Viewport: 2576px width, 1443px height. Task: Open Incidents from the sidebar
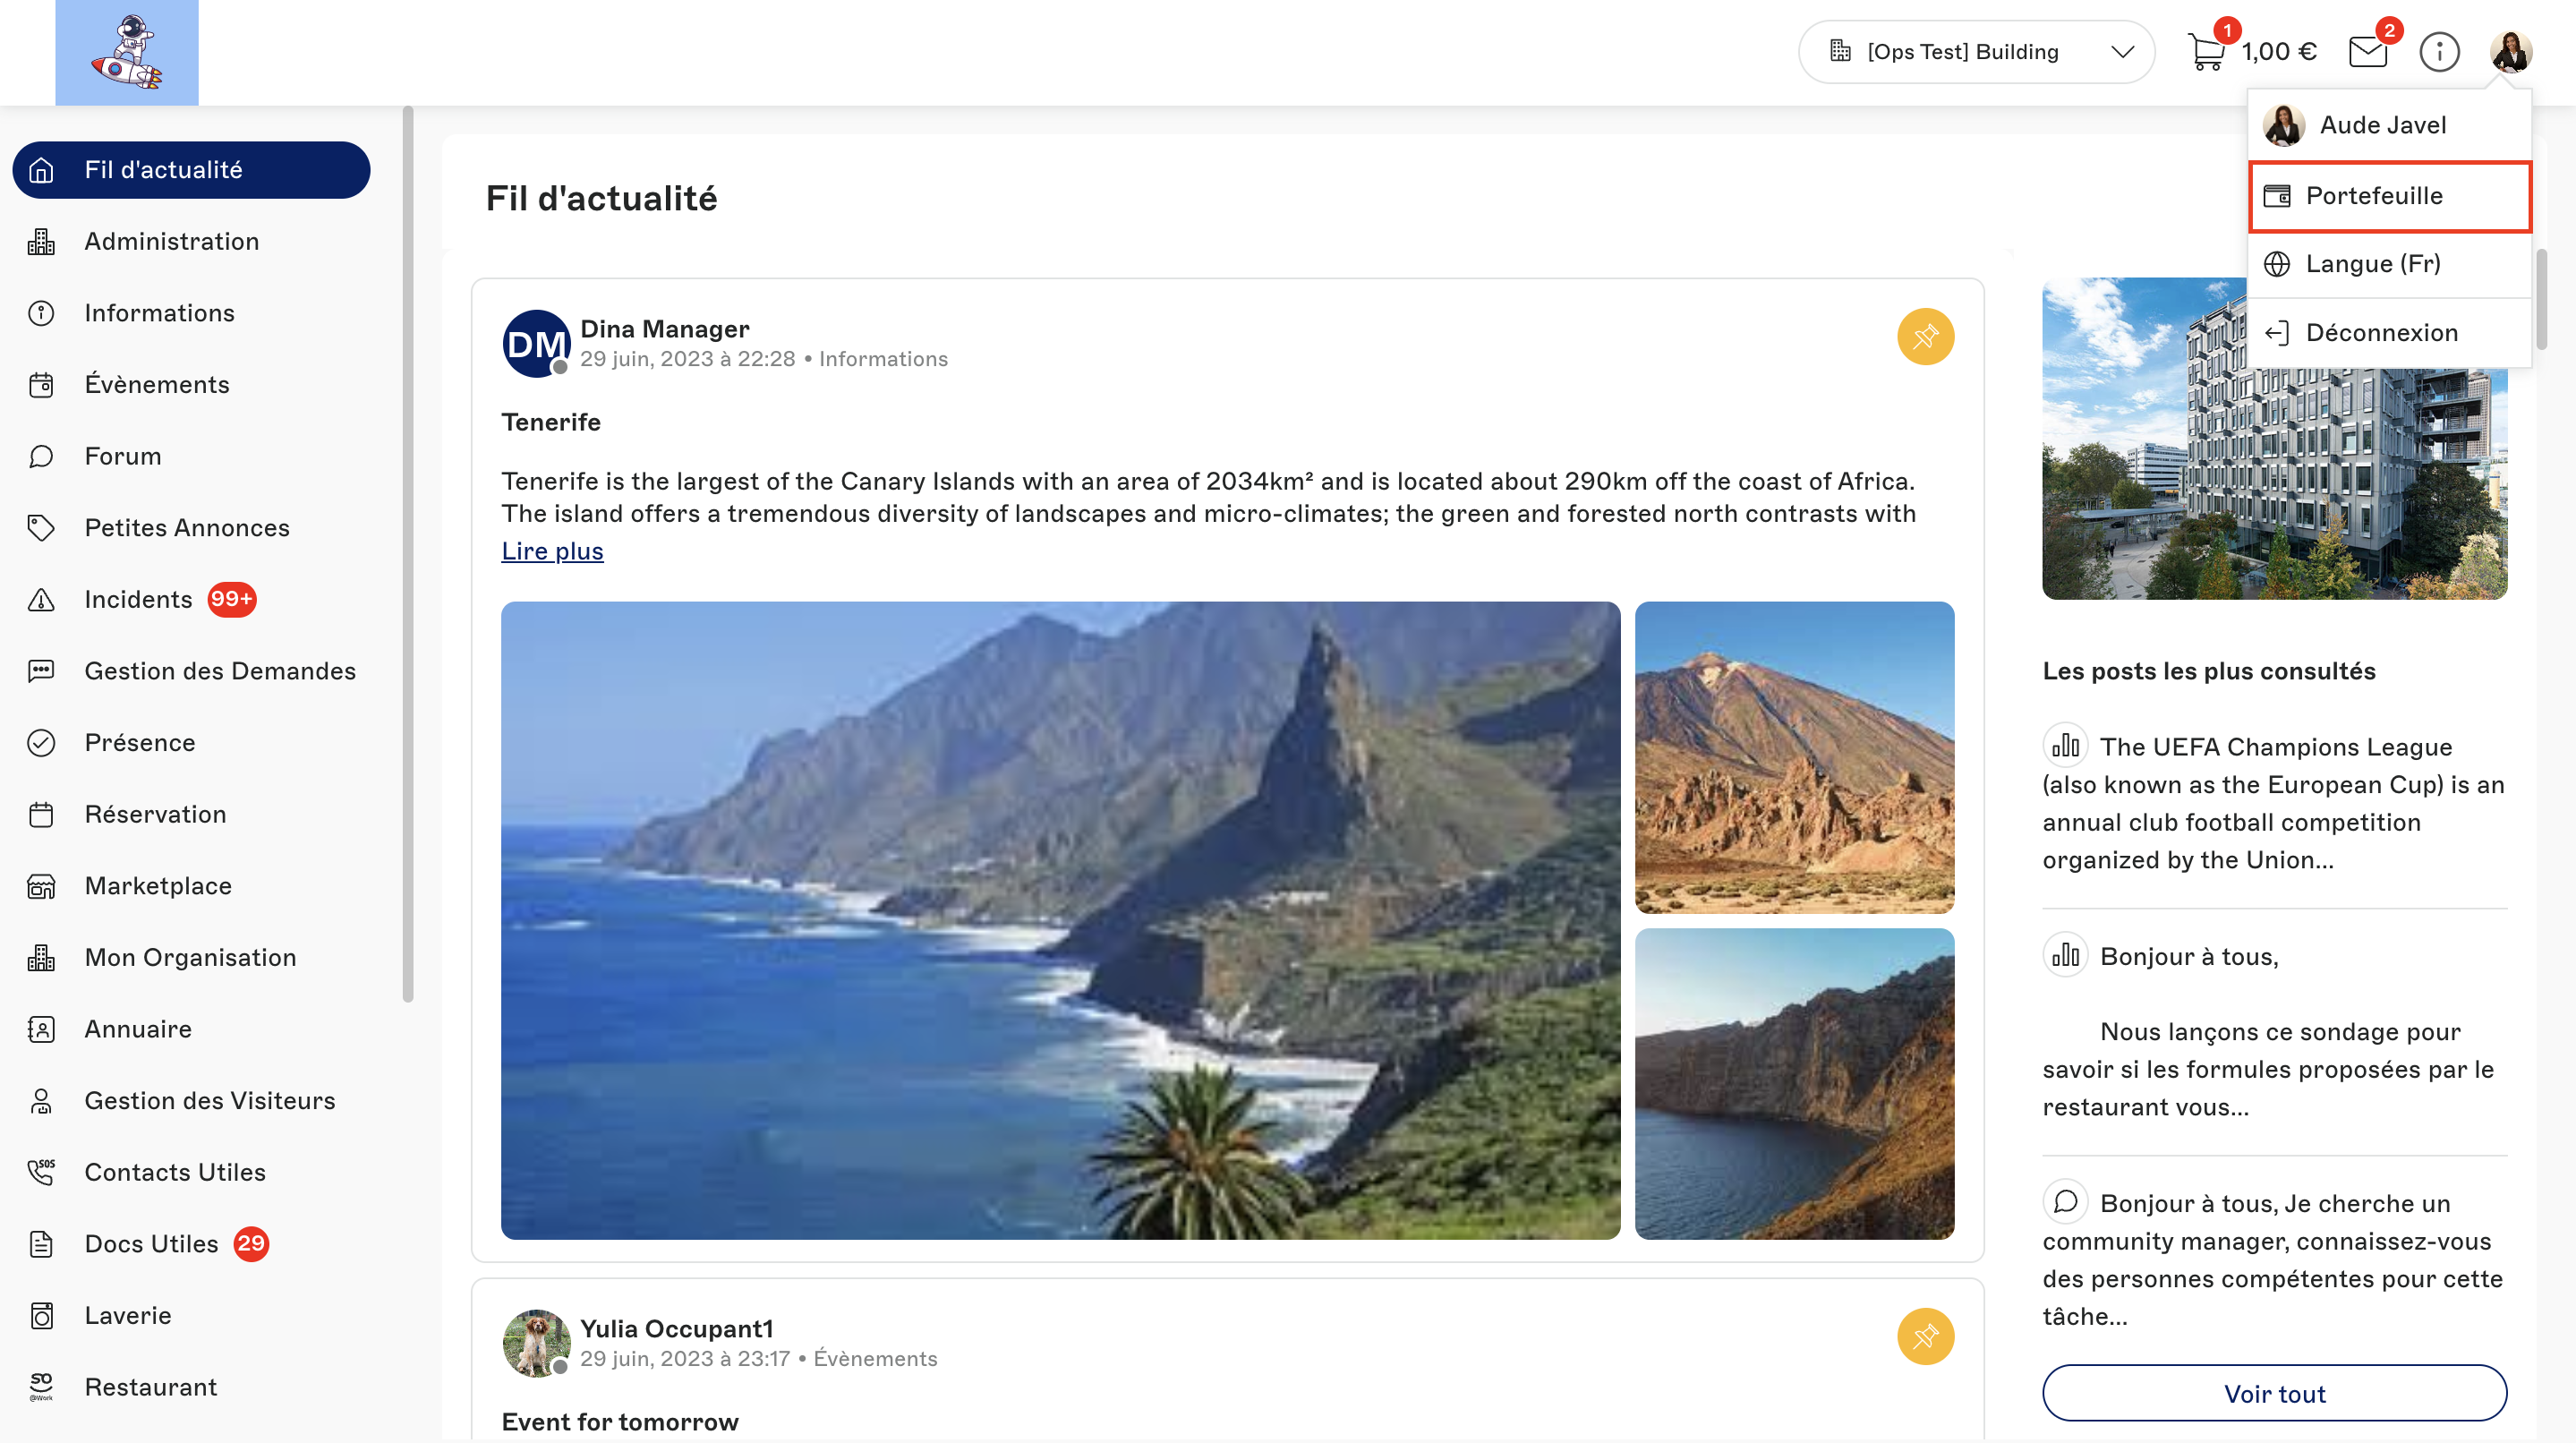[x=138, y=599]
